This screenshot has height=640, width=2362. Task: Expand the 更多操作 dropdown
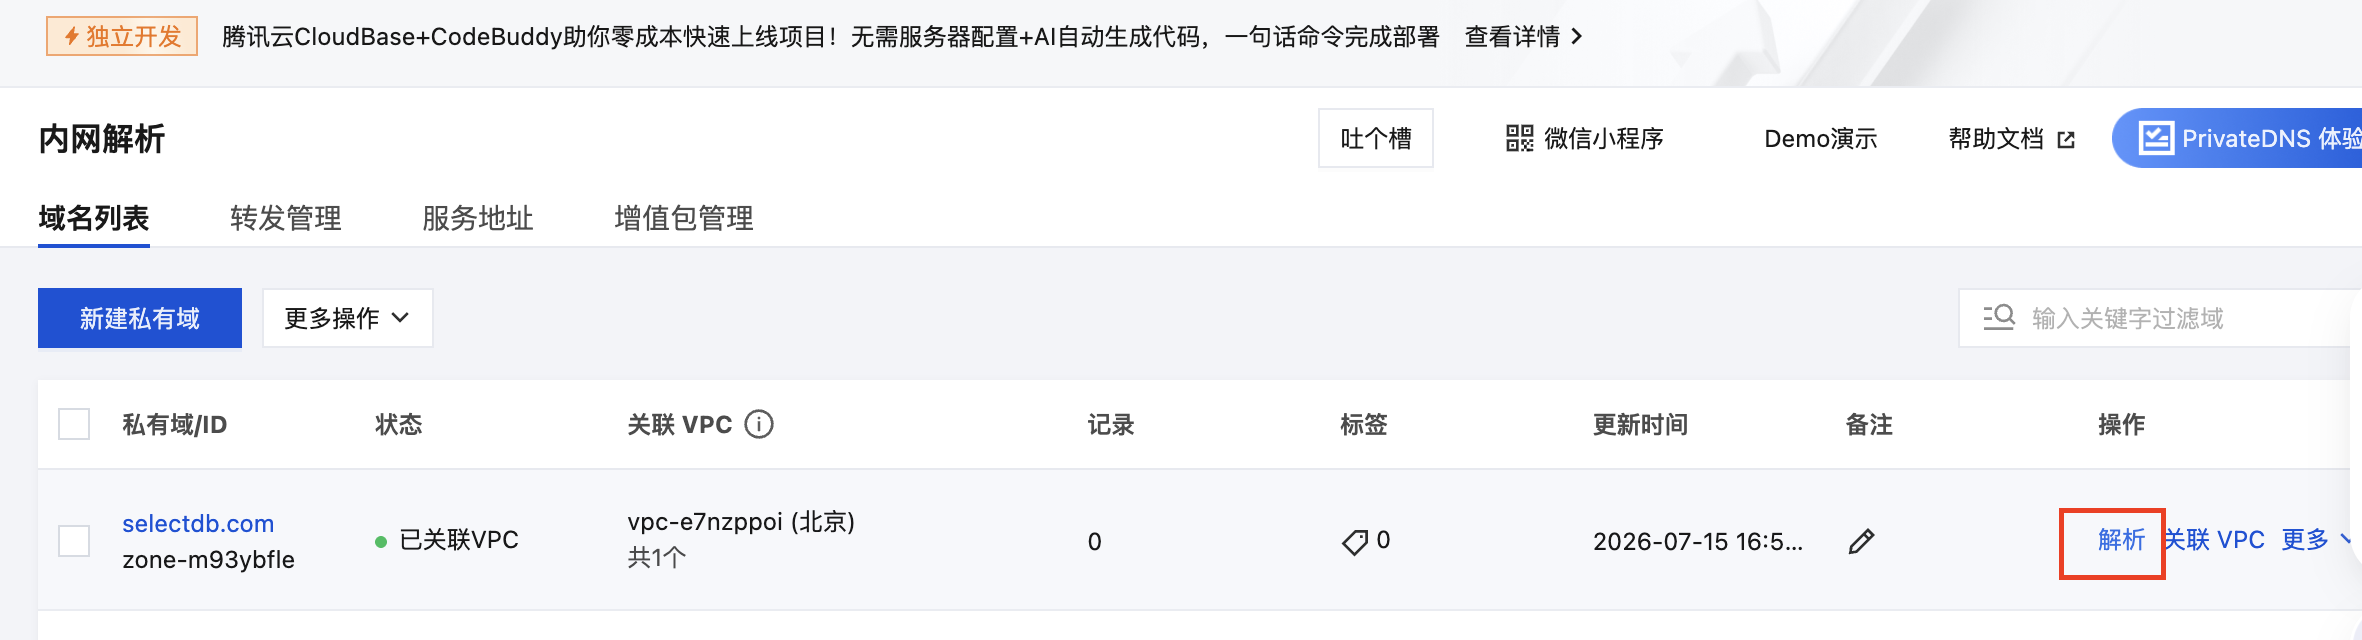[x=347, y=318]
